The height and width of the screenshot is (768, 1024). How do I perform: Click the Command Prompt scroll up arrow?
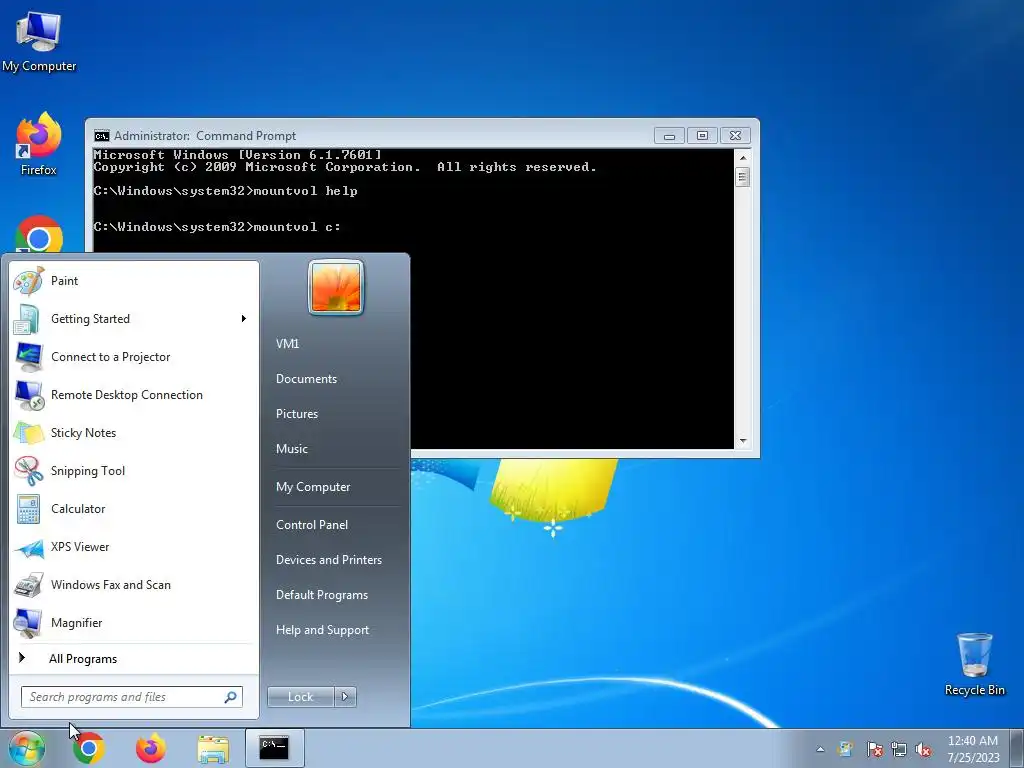coord(743,157)
